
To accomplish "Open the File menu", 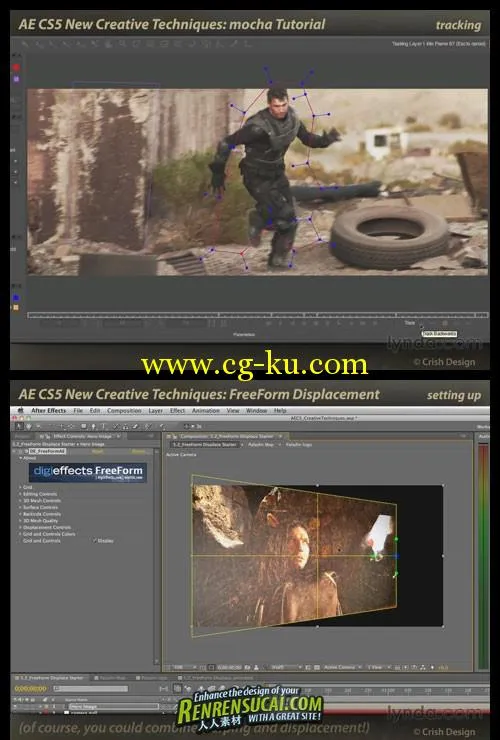I will pos(78,411).
